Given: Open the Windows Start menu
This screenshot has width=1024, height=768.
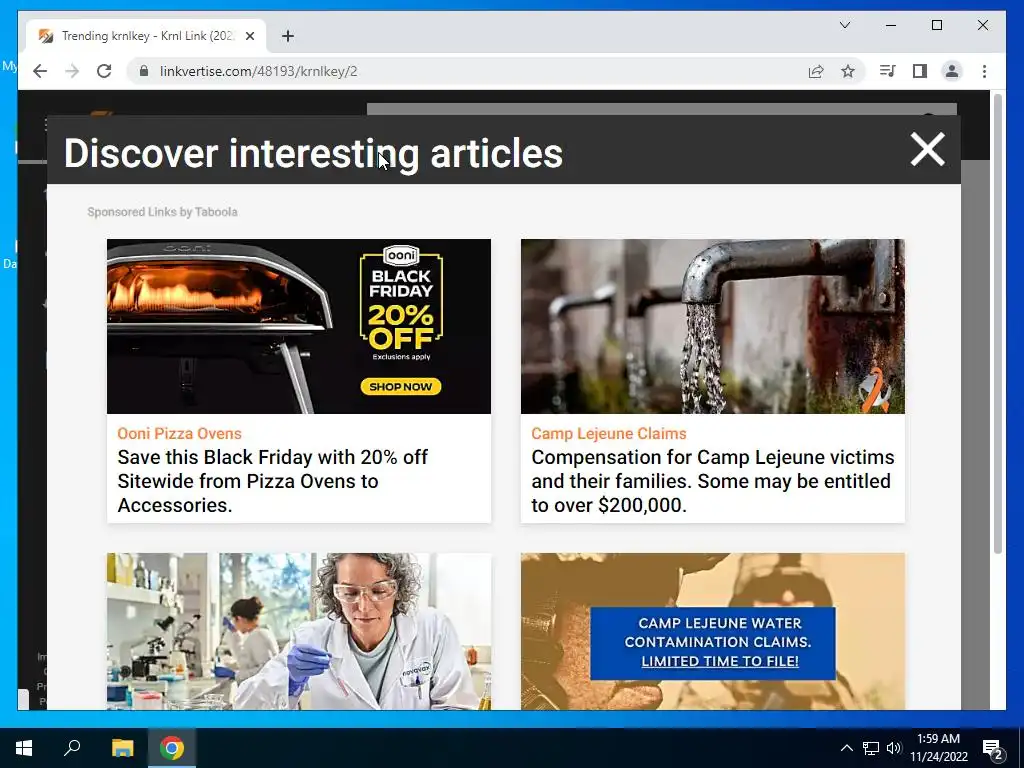Looking at the screenshot, I should click(x=24, y=748).
